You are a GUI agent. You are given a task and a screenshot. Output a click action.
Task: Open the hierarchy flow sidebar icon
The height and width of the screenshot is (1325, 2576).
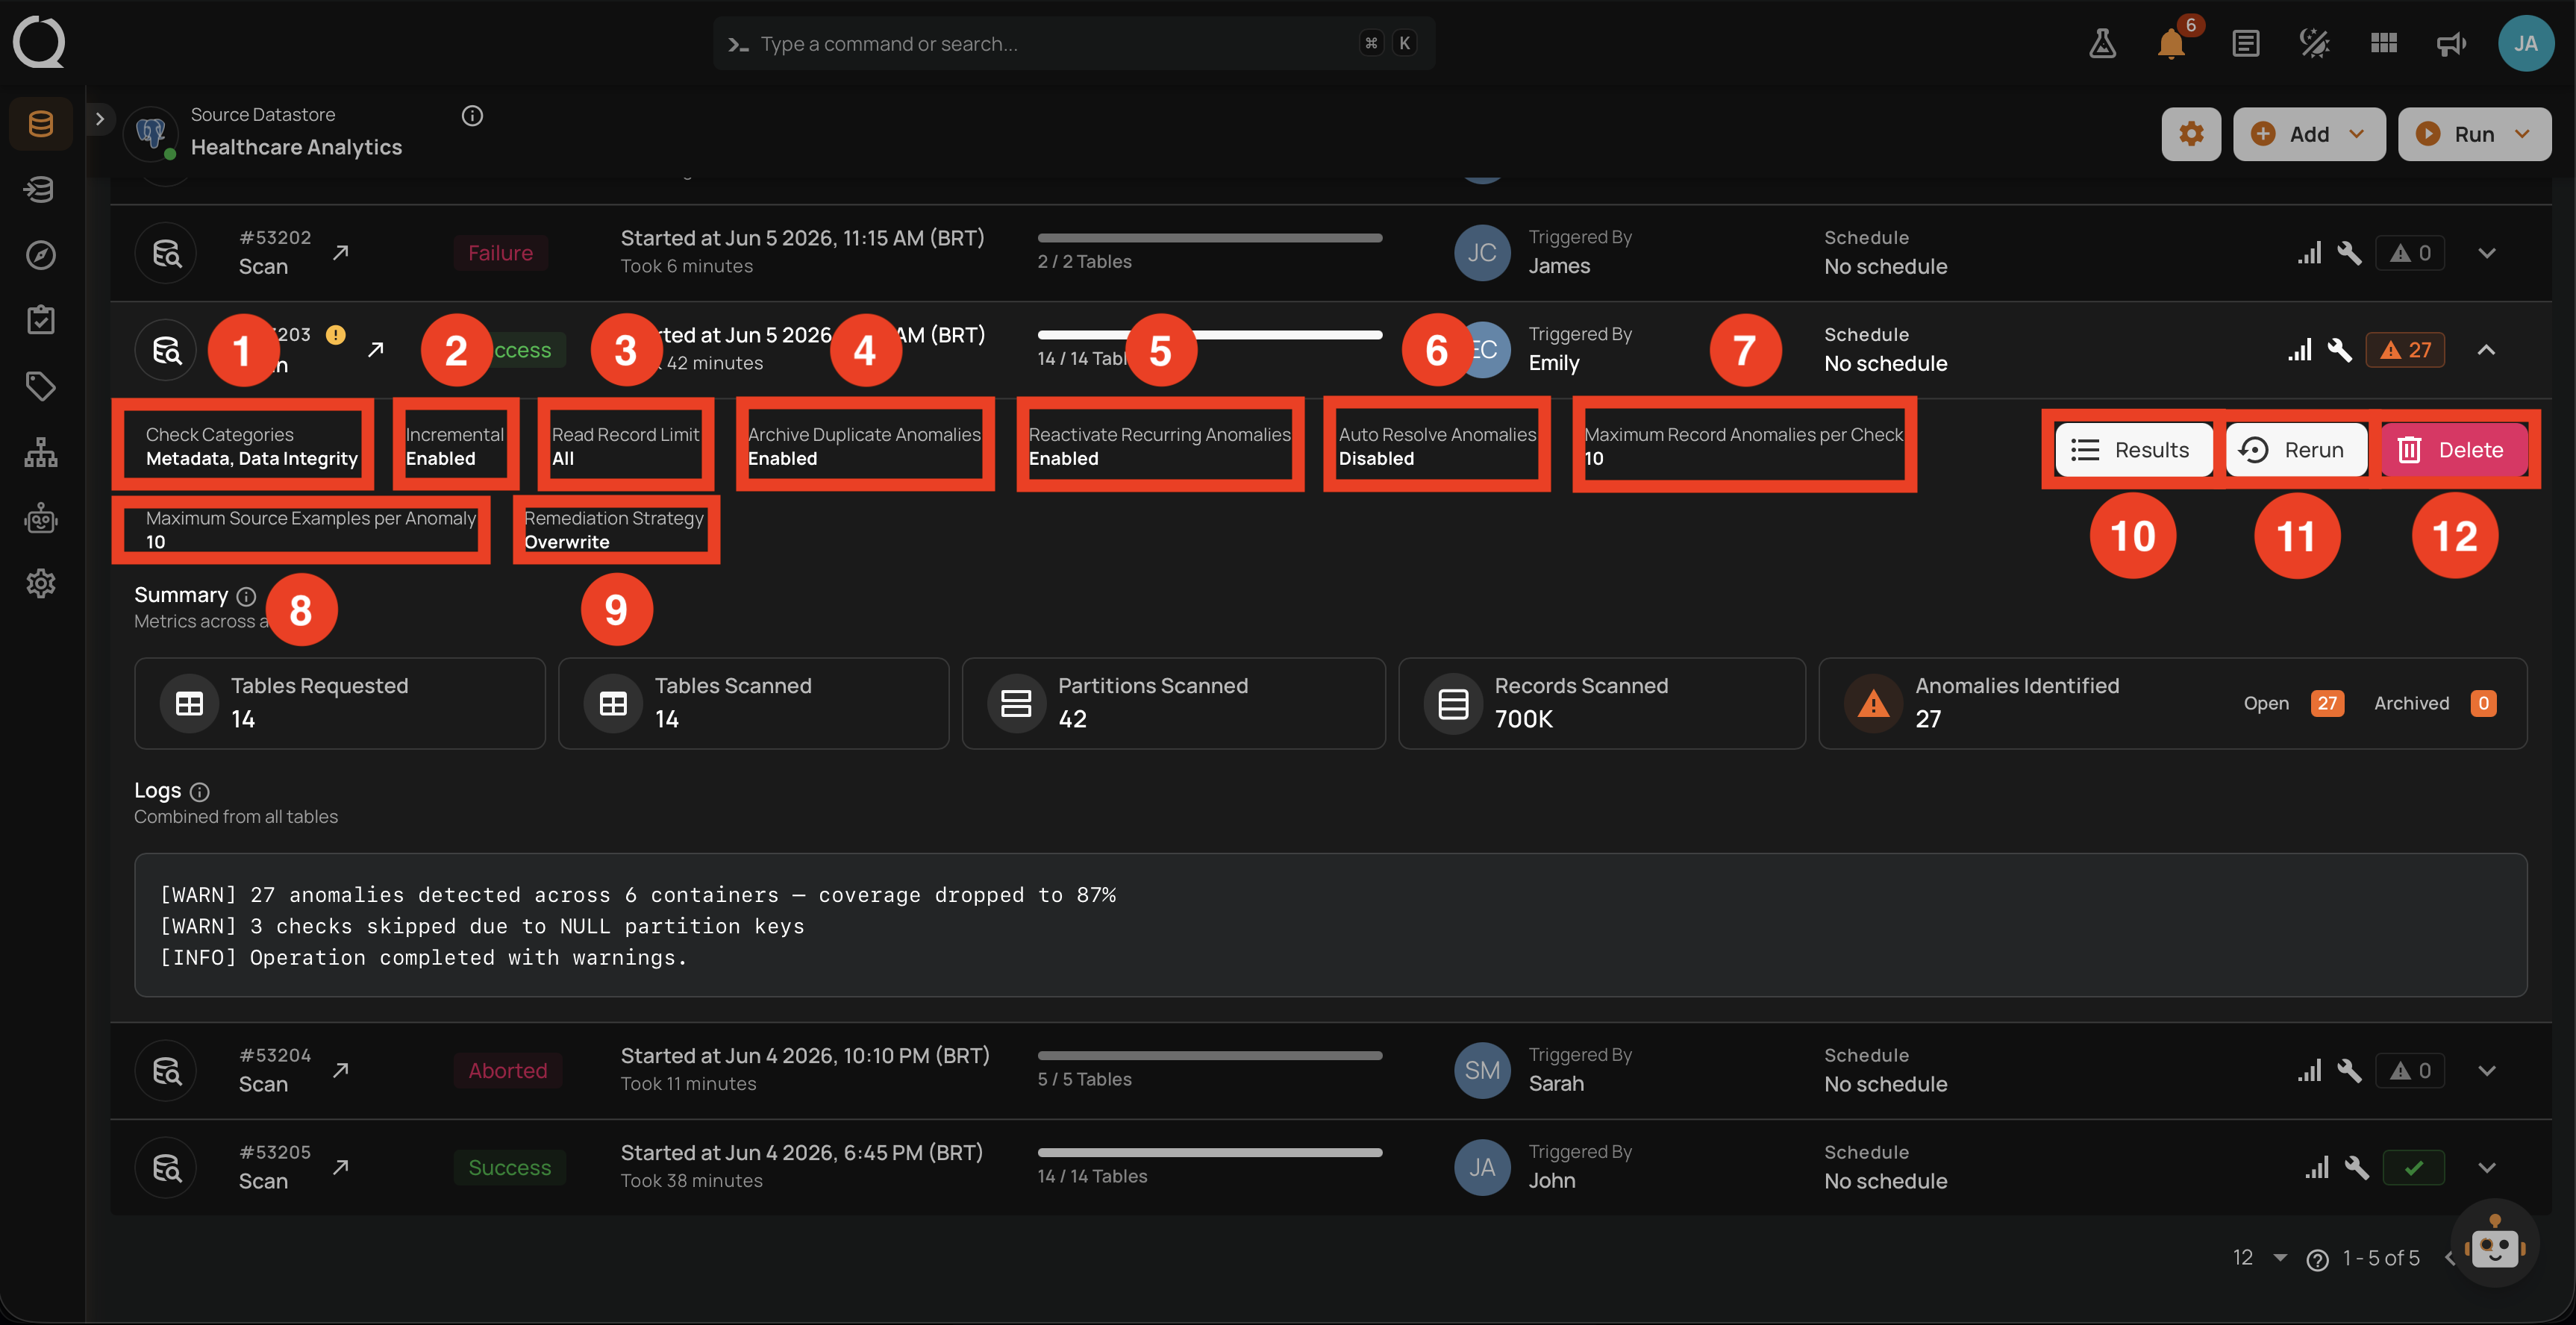coord(41,452)
